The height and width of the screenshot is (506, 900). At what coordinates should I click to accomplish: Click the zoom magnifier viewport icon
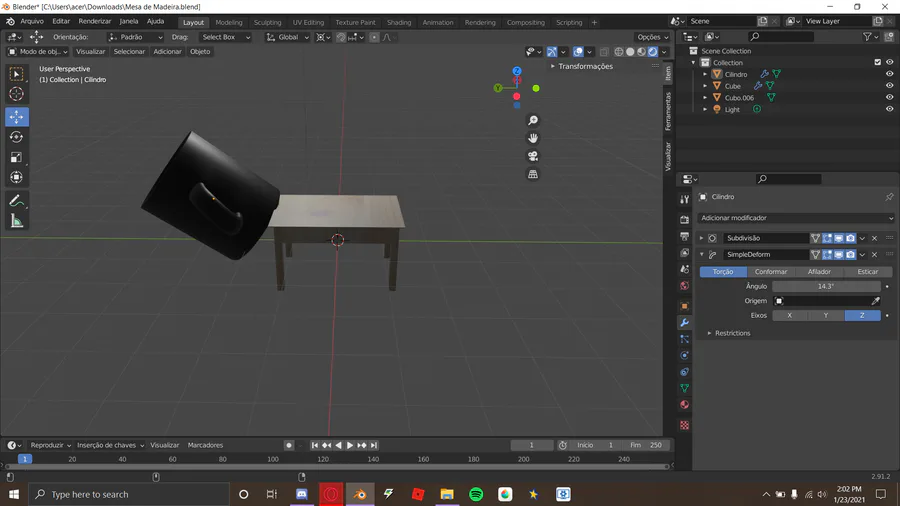(533, 120)
